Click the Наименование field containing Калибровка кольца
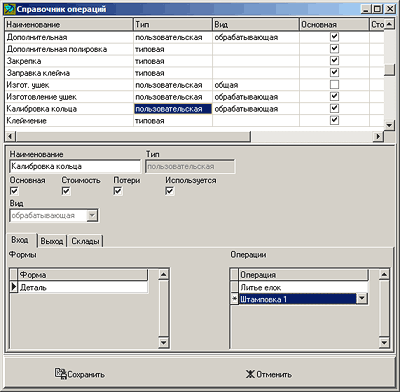Viewport: 400px width, 392px height. pos(75,166)
